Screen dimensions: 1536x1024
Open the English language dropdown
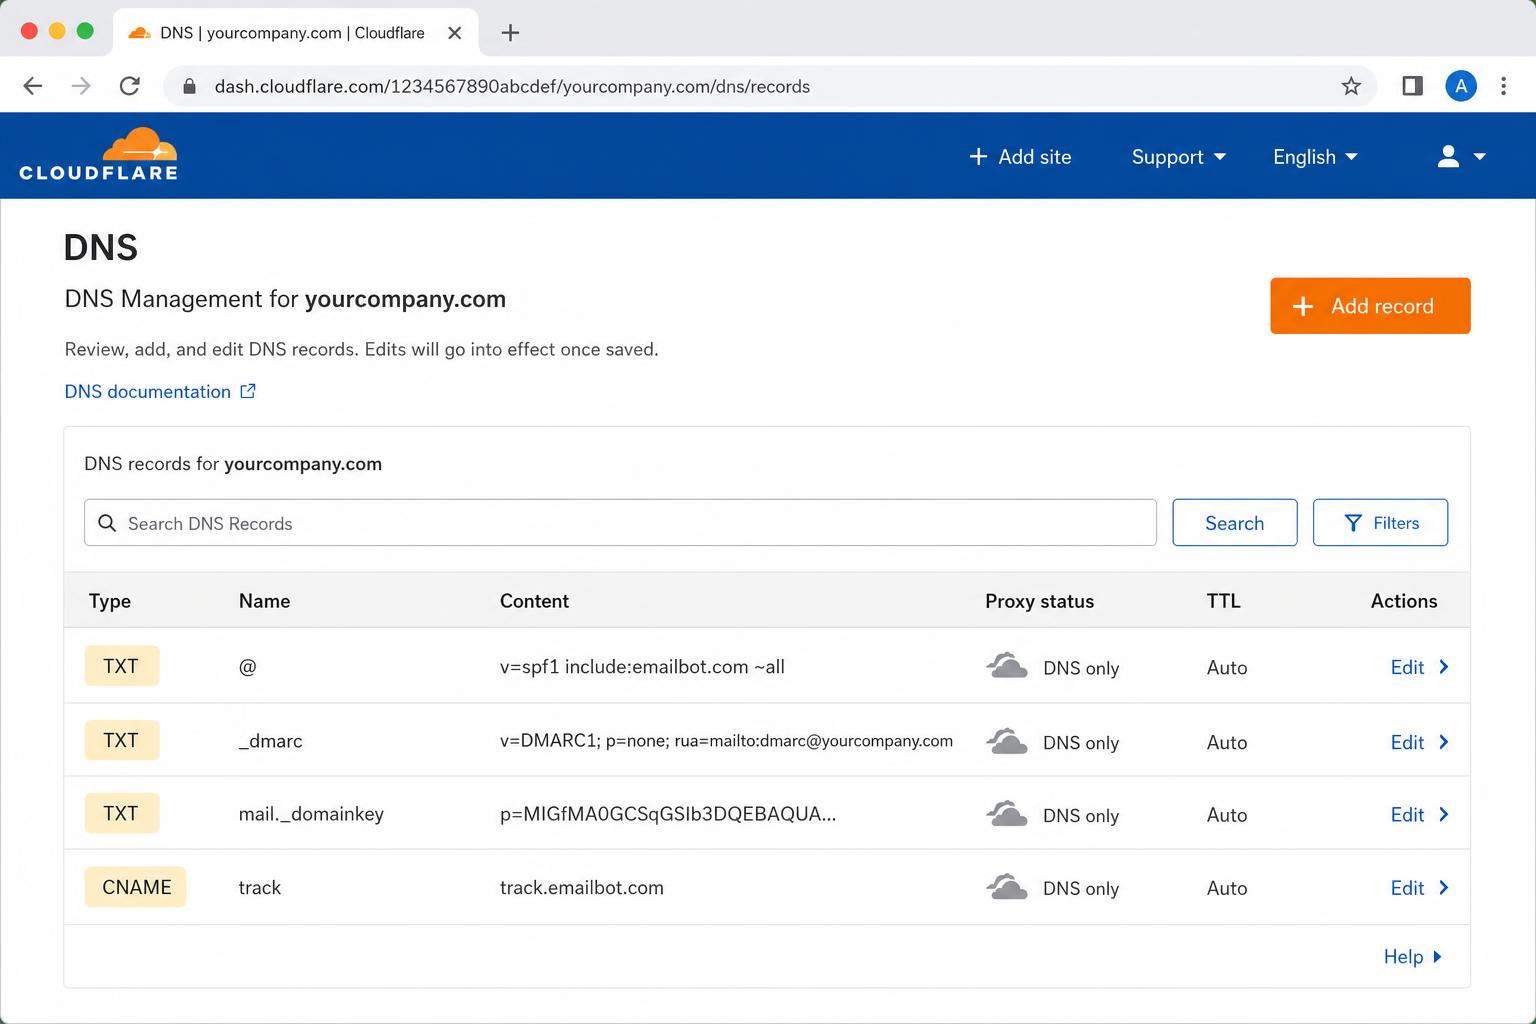(1315, 157)
